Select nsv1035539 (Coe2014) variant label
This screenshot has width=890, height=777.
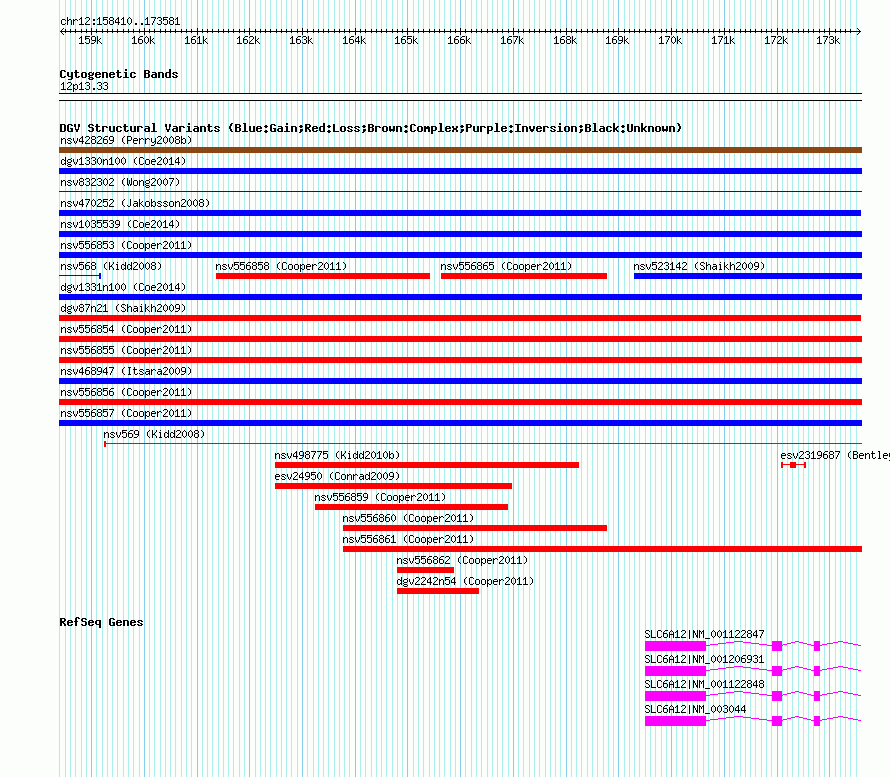(x=120, y=224)
